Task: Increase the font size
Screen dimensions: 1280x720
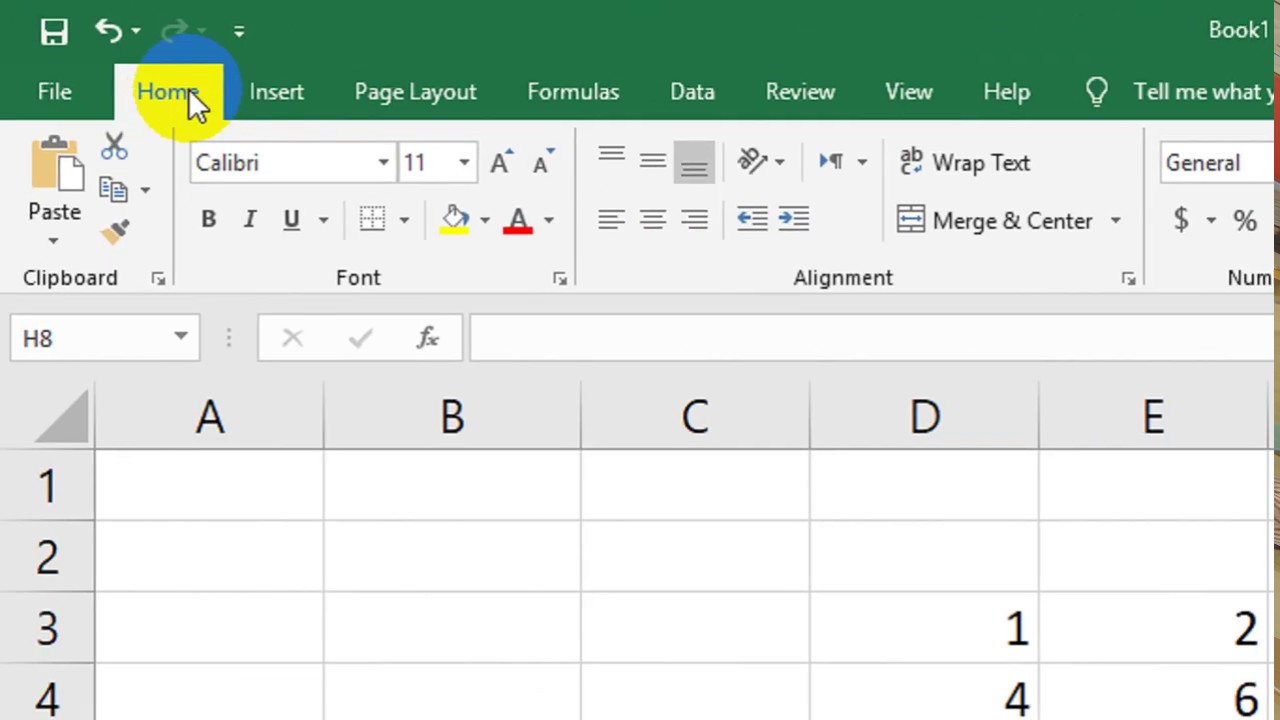Action: point(500,162)
